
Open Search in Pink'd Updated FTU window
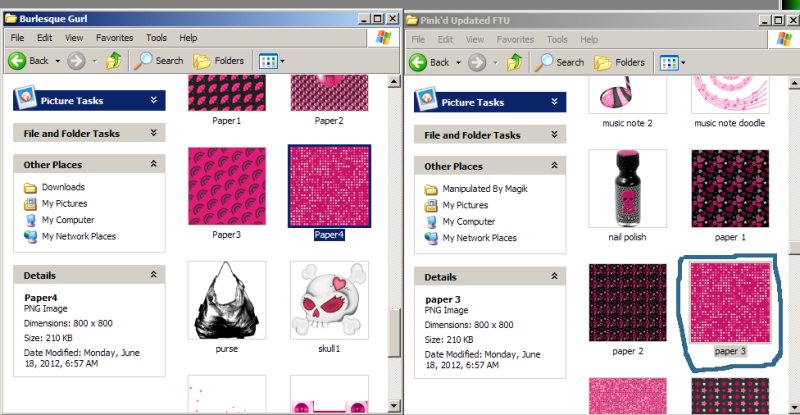560,62
